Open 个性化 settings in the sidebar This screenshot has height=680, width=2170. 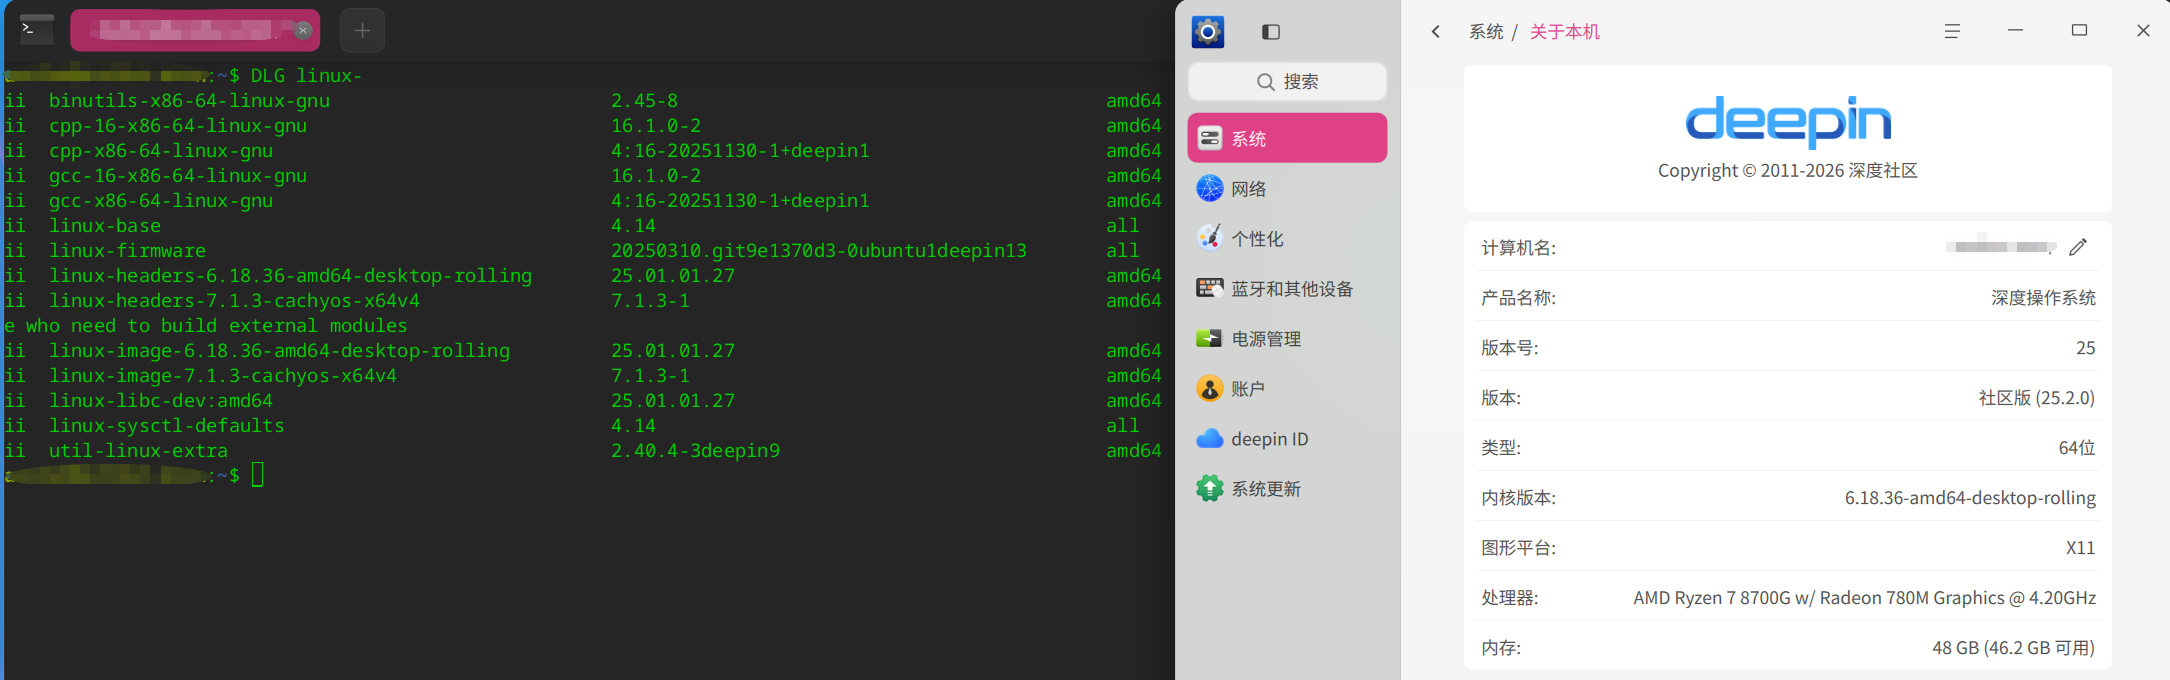click(x=1287, y=238)
